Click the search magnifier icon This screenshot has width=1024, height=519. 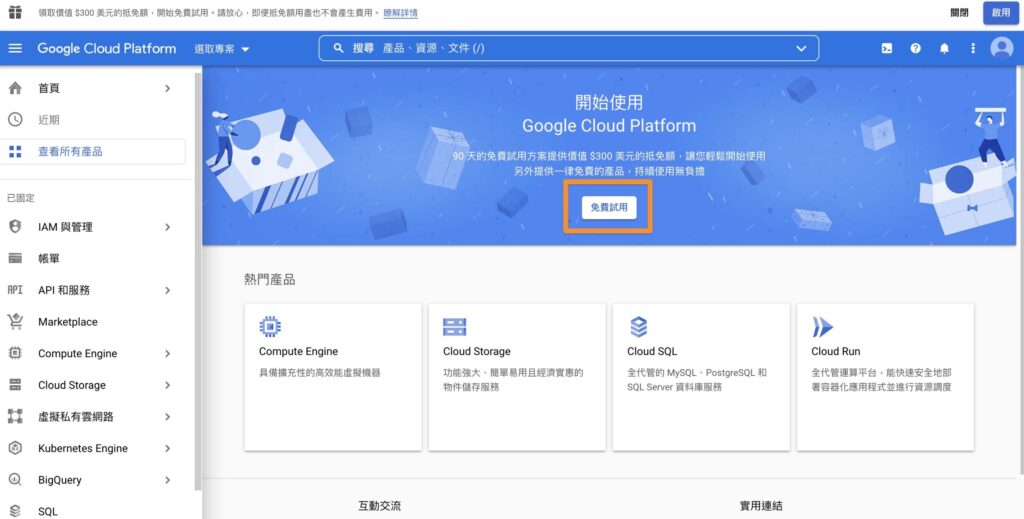(338, 48)
